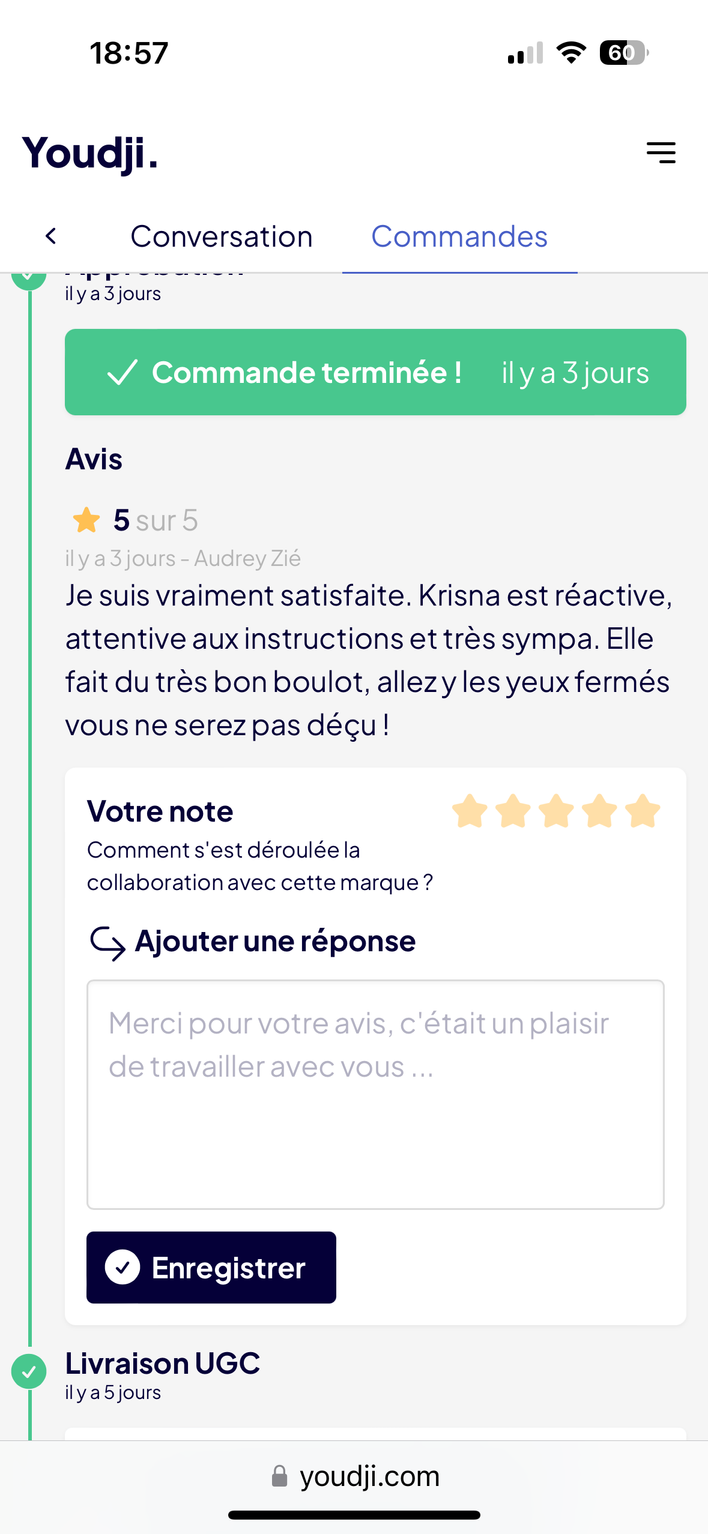
Task: Save the reply with Enregistrer button
Action: (211, 1267)
